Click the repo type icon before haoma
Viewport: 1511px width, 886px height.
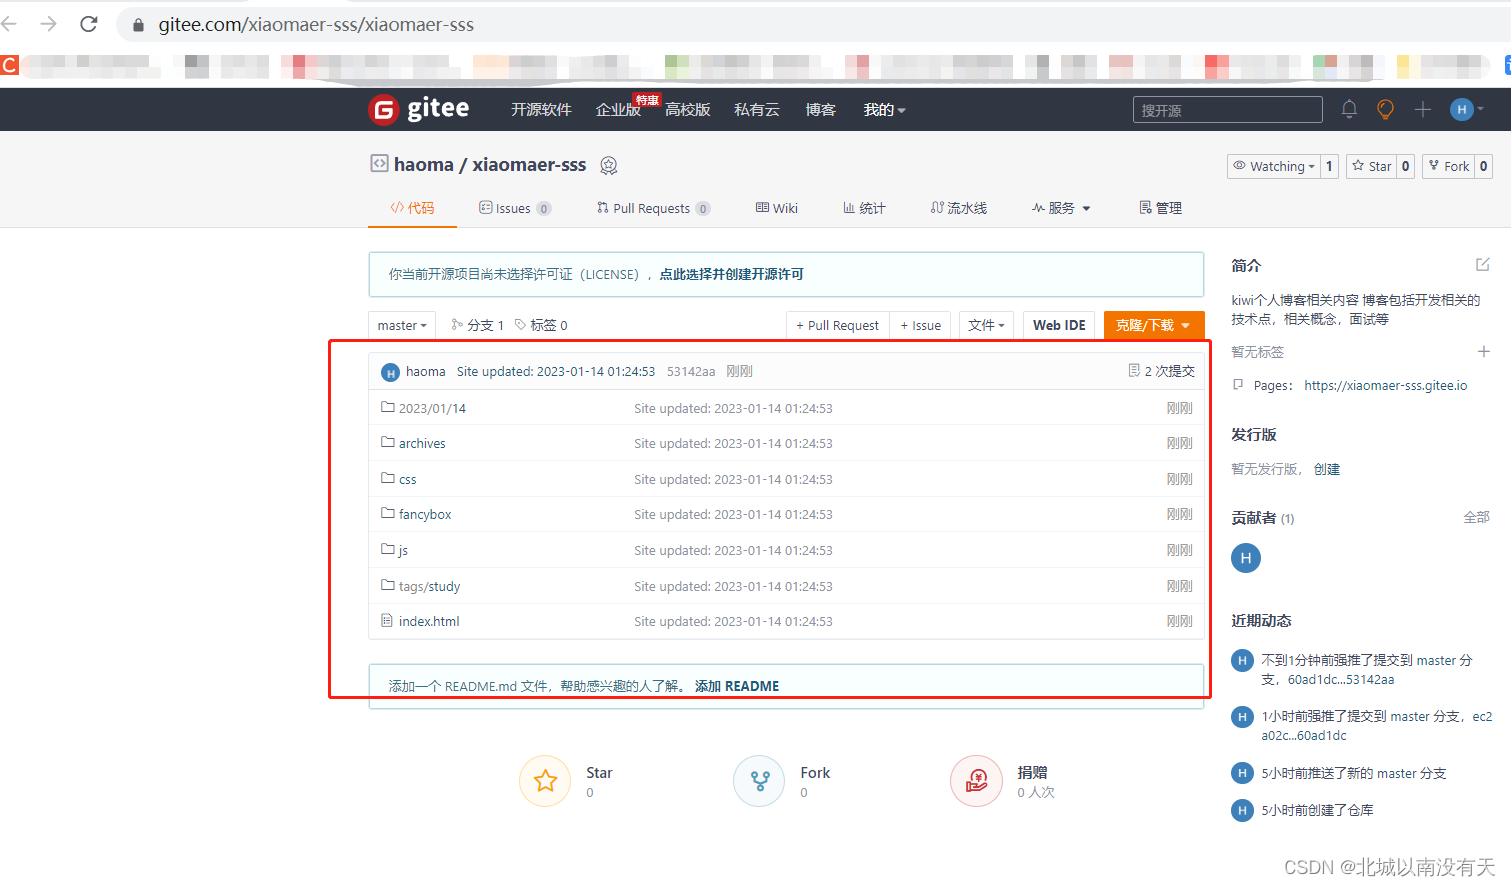(379, 163)
